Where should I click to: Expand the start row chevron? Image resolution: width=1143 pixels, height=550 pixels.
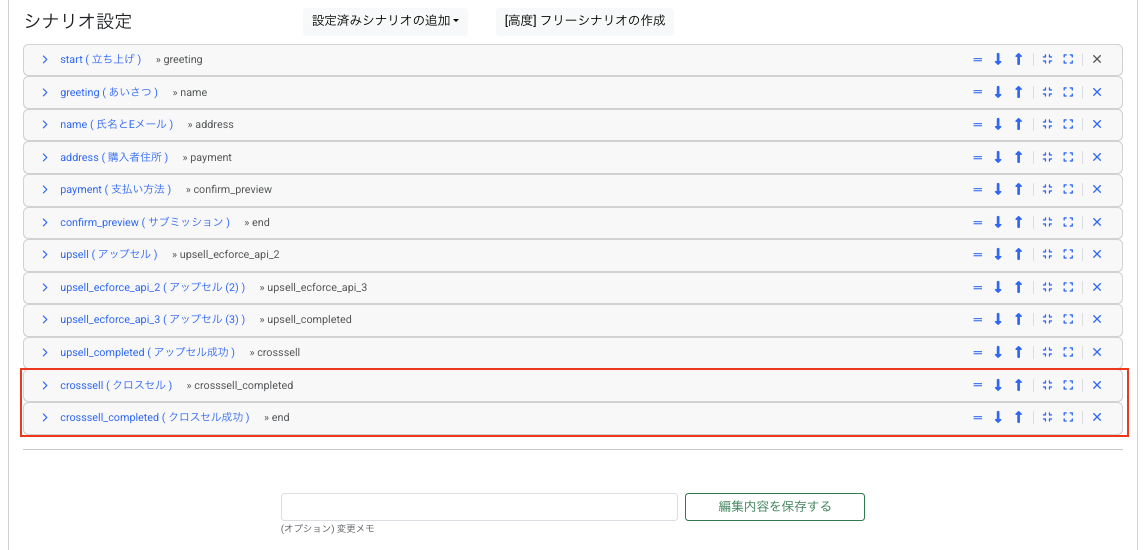44,60
